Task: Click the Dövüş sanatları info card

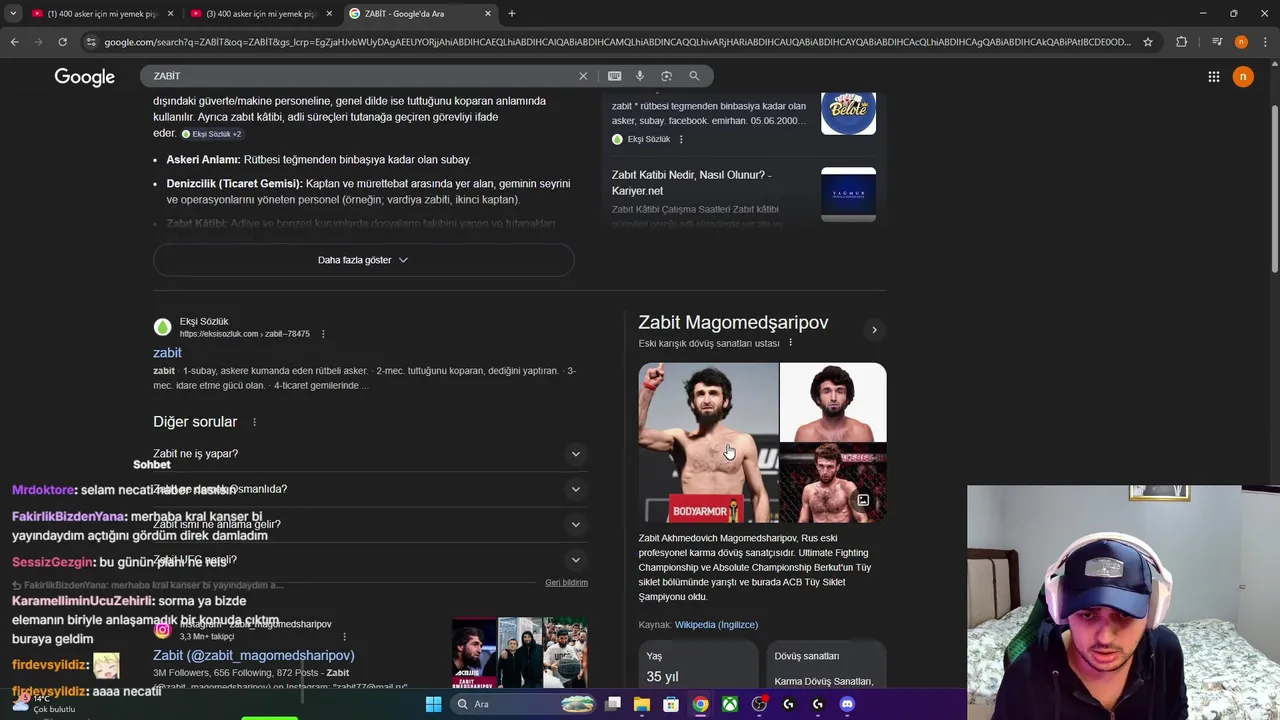Action: 826,666
